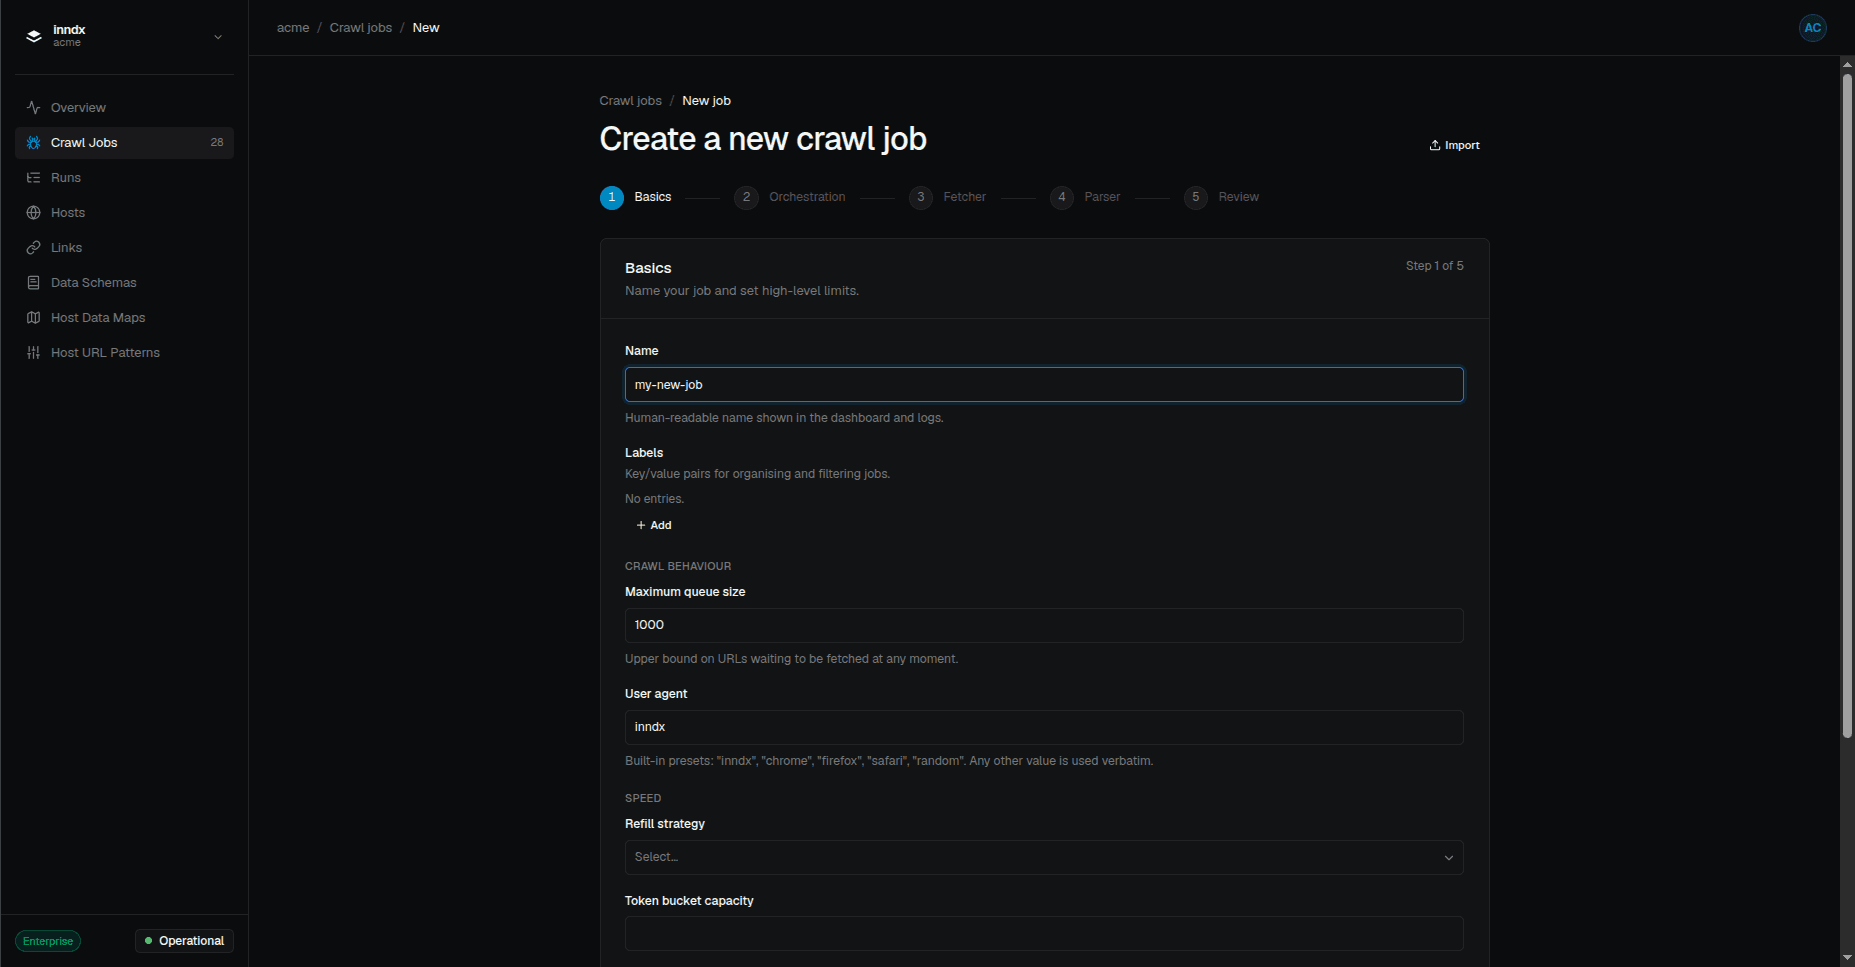Click the "New" breadcrumb in the top bar

[x=426, y=28]
